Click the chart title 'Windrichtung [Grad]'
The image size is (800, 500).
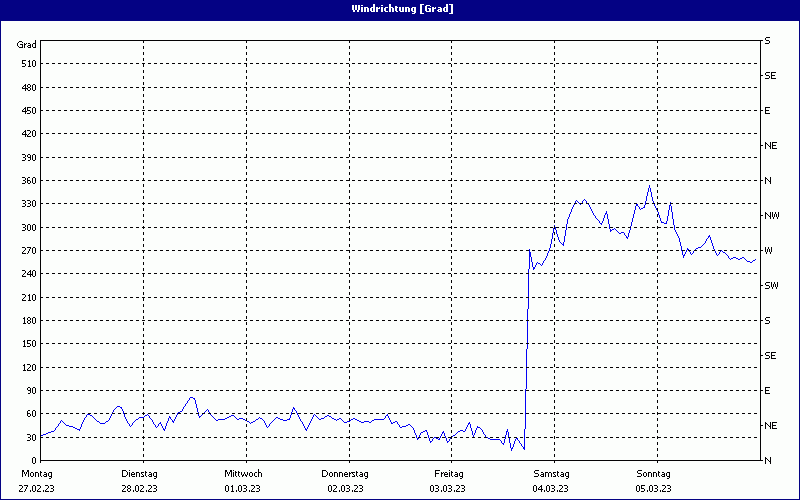402,9
